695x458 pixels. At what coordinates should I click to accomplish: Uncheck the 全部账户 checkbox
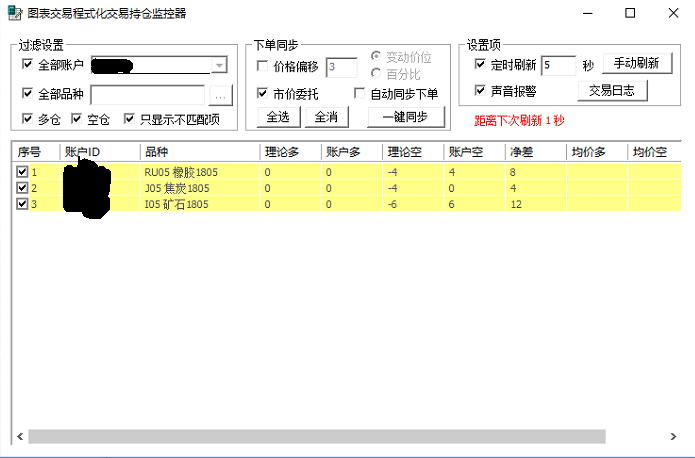click(28, 66)
